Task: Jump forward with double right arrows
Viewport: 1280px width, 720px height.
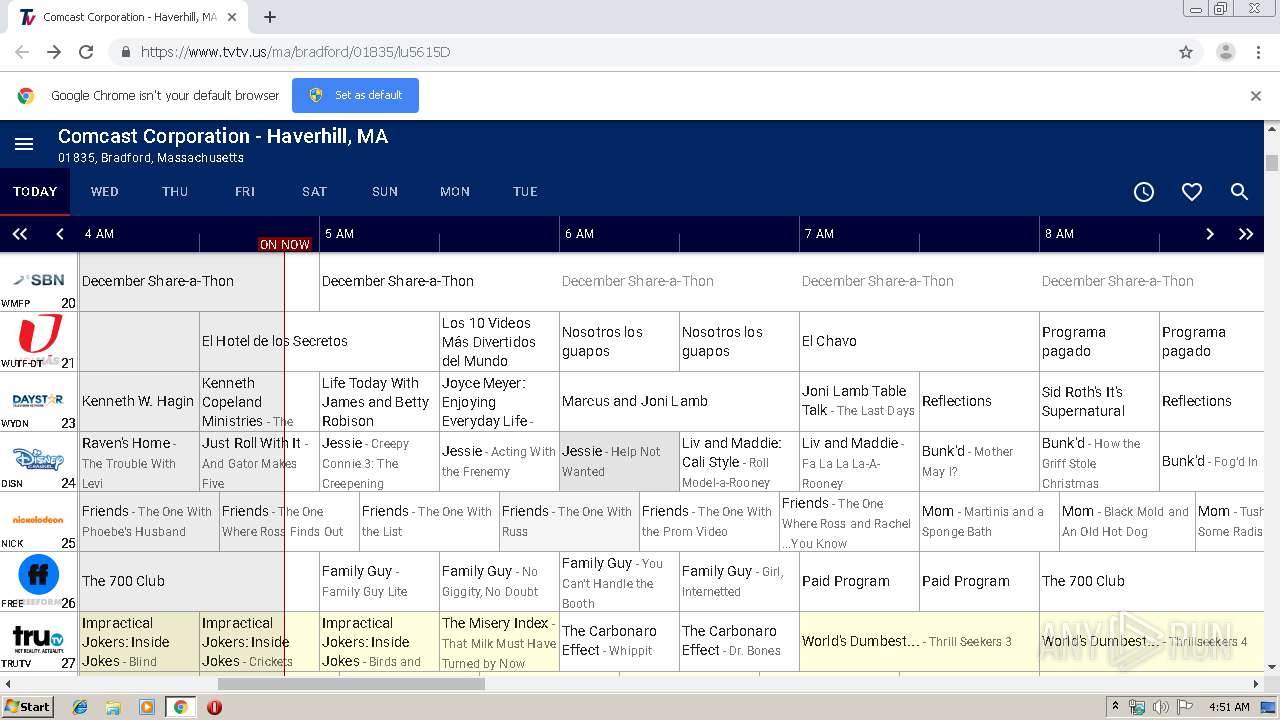Action: point(1246,234)
